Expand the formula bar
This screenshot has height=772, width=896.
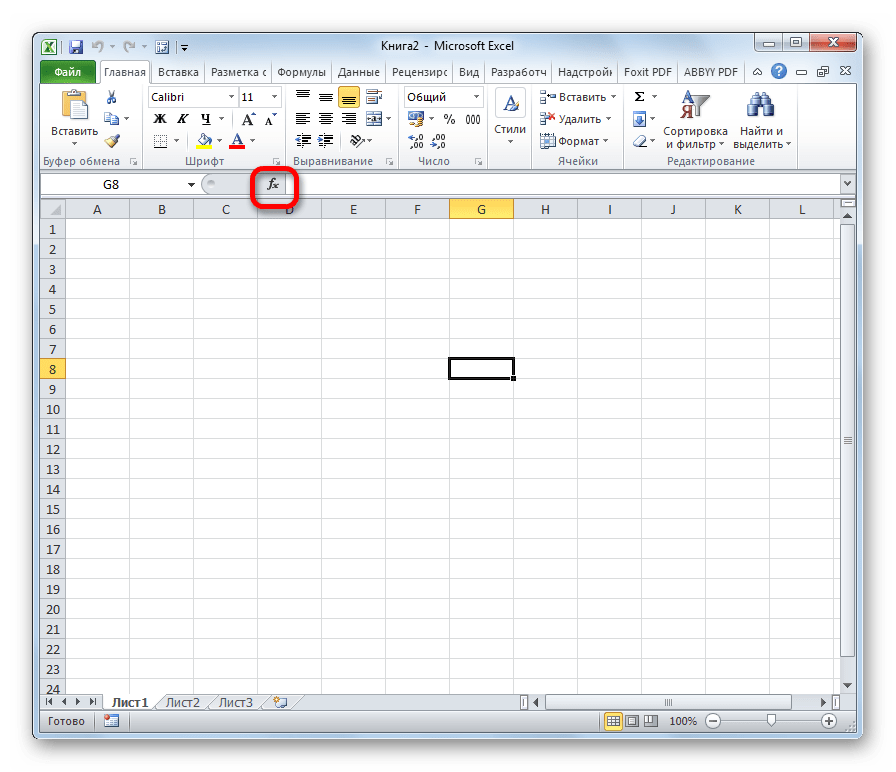click(x=847, y=183)
